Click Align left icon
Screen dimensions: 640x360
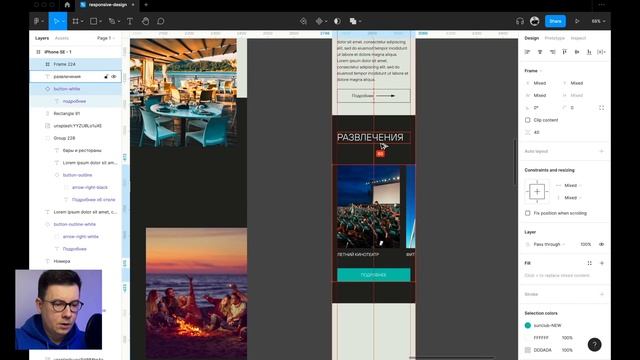coord(527,52)
